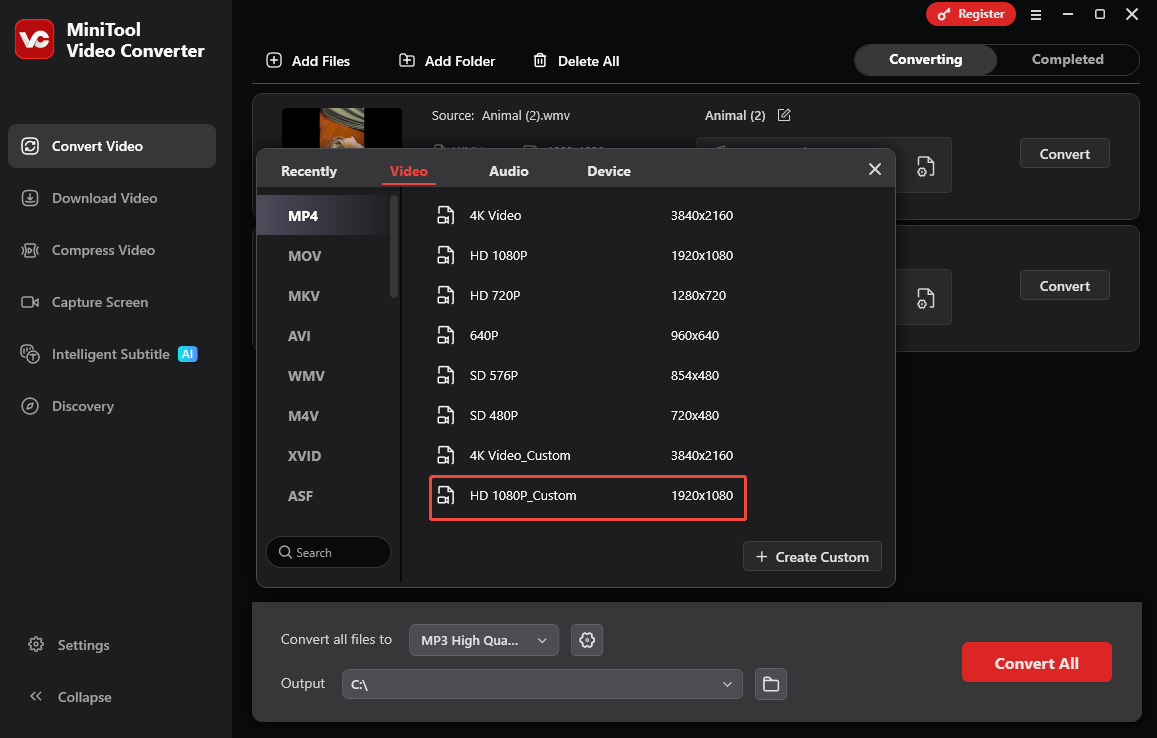The width and height of the screenshot is (1157, 738).
Task: Click the Search field in the format dialog
Action: point(328,551)
